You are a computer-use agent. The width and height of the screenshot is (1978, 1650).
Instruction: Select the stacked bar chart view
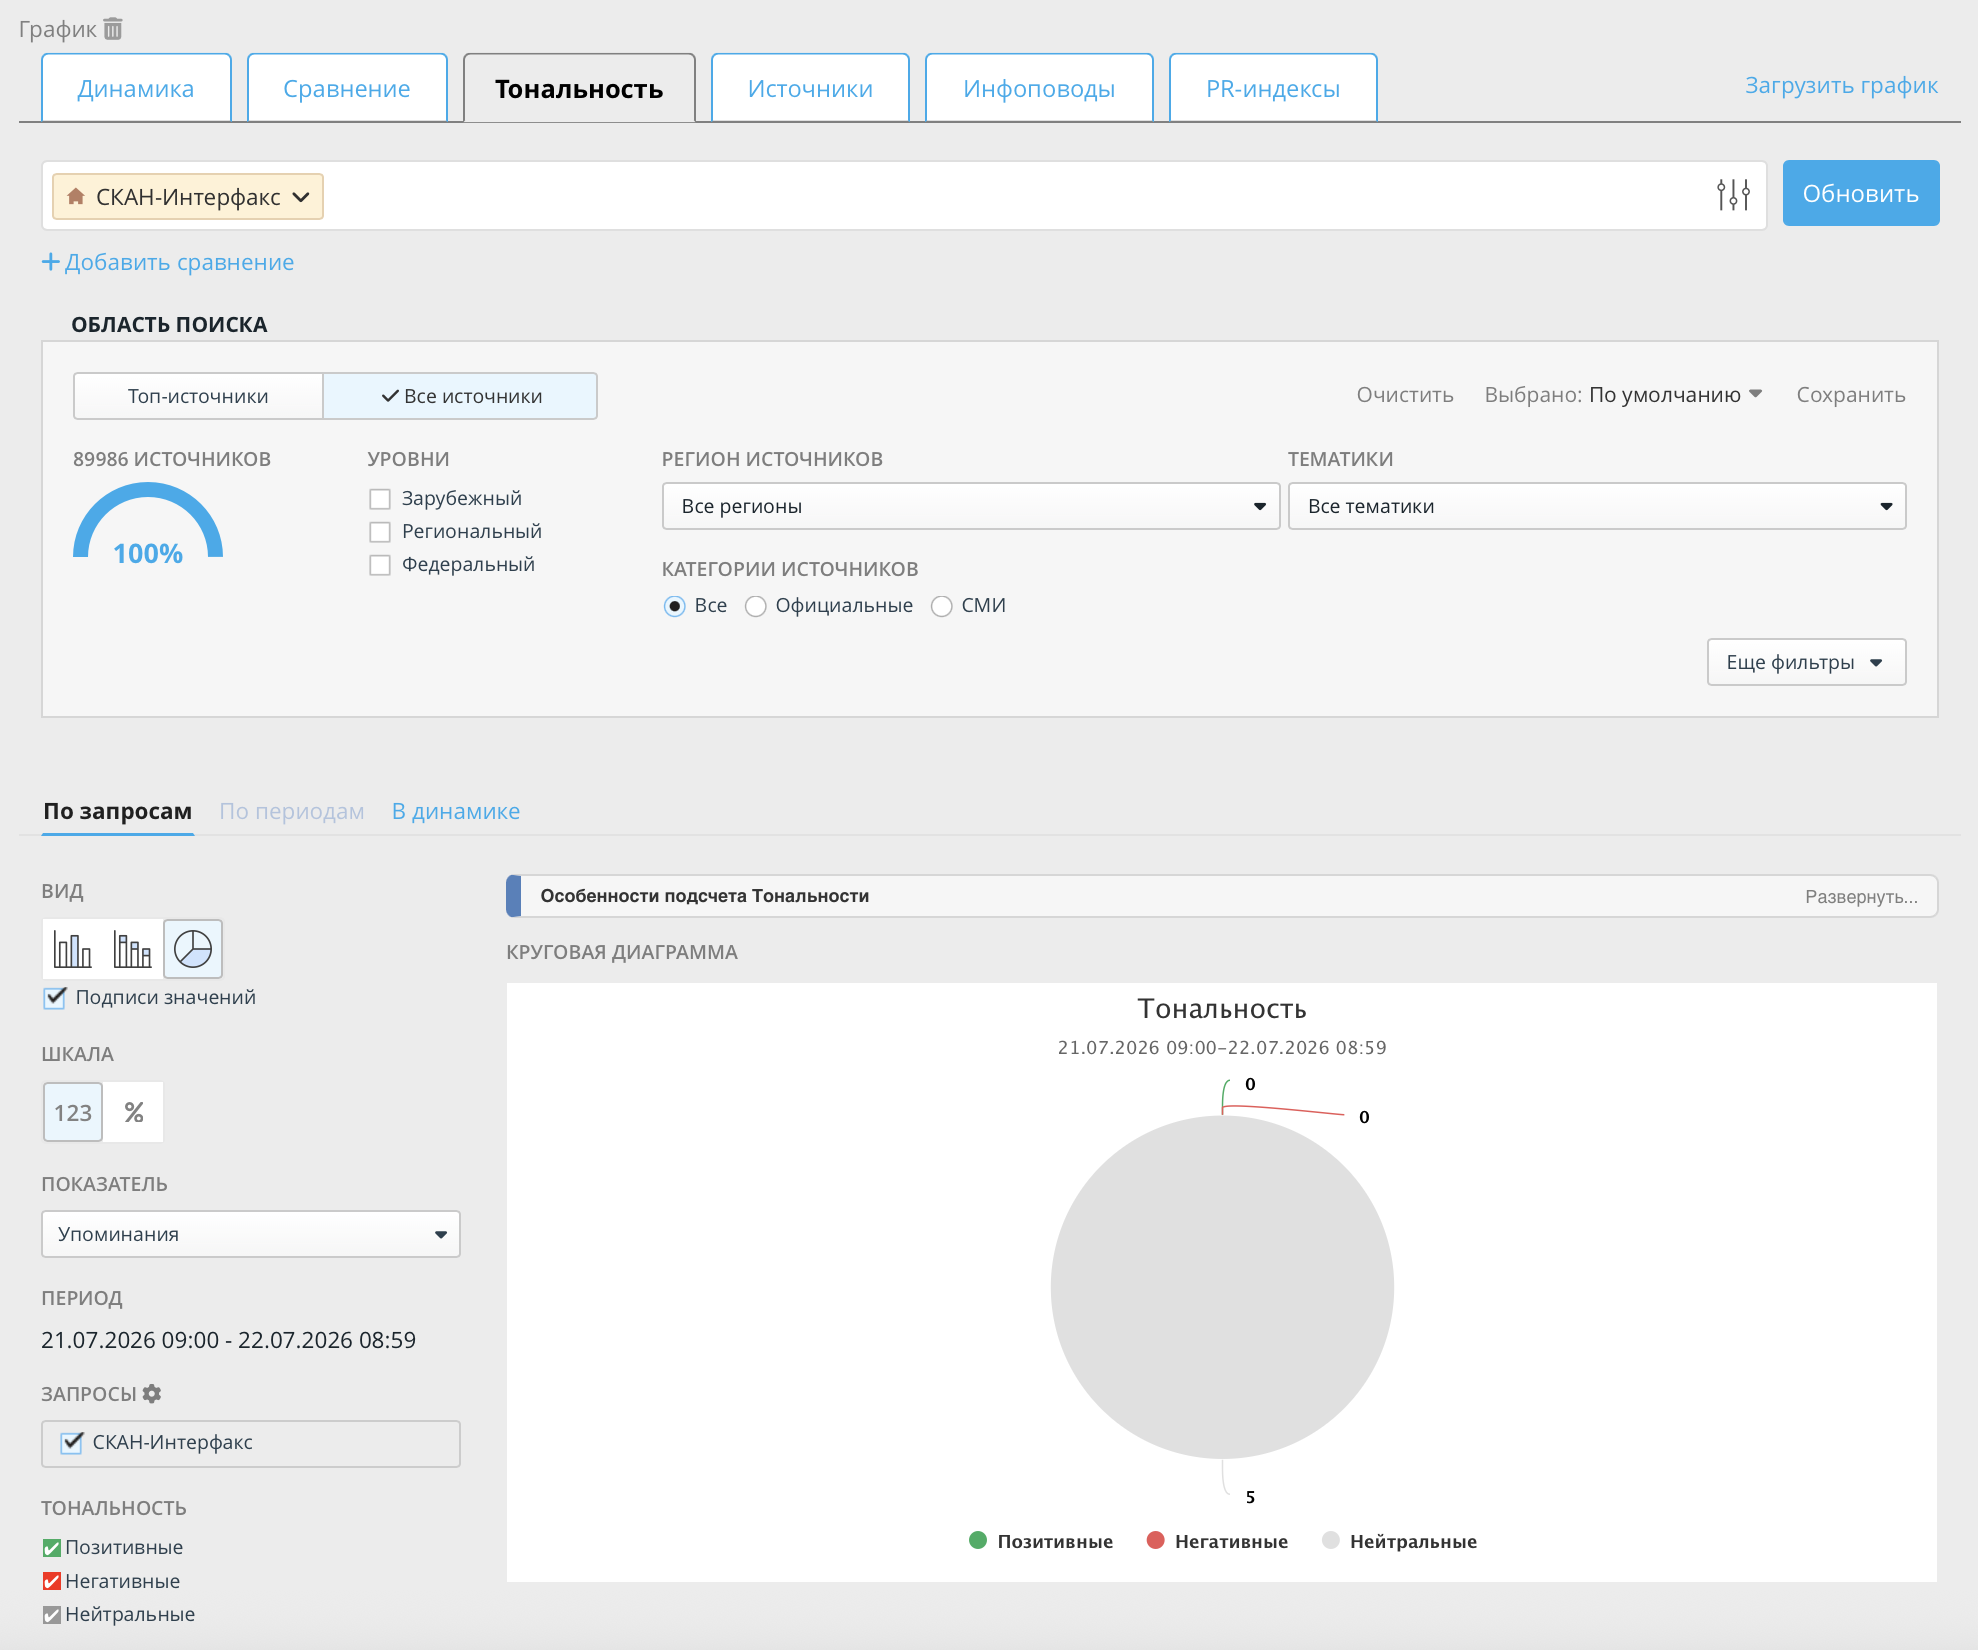132,949
